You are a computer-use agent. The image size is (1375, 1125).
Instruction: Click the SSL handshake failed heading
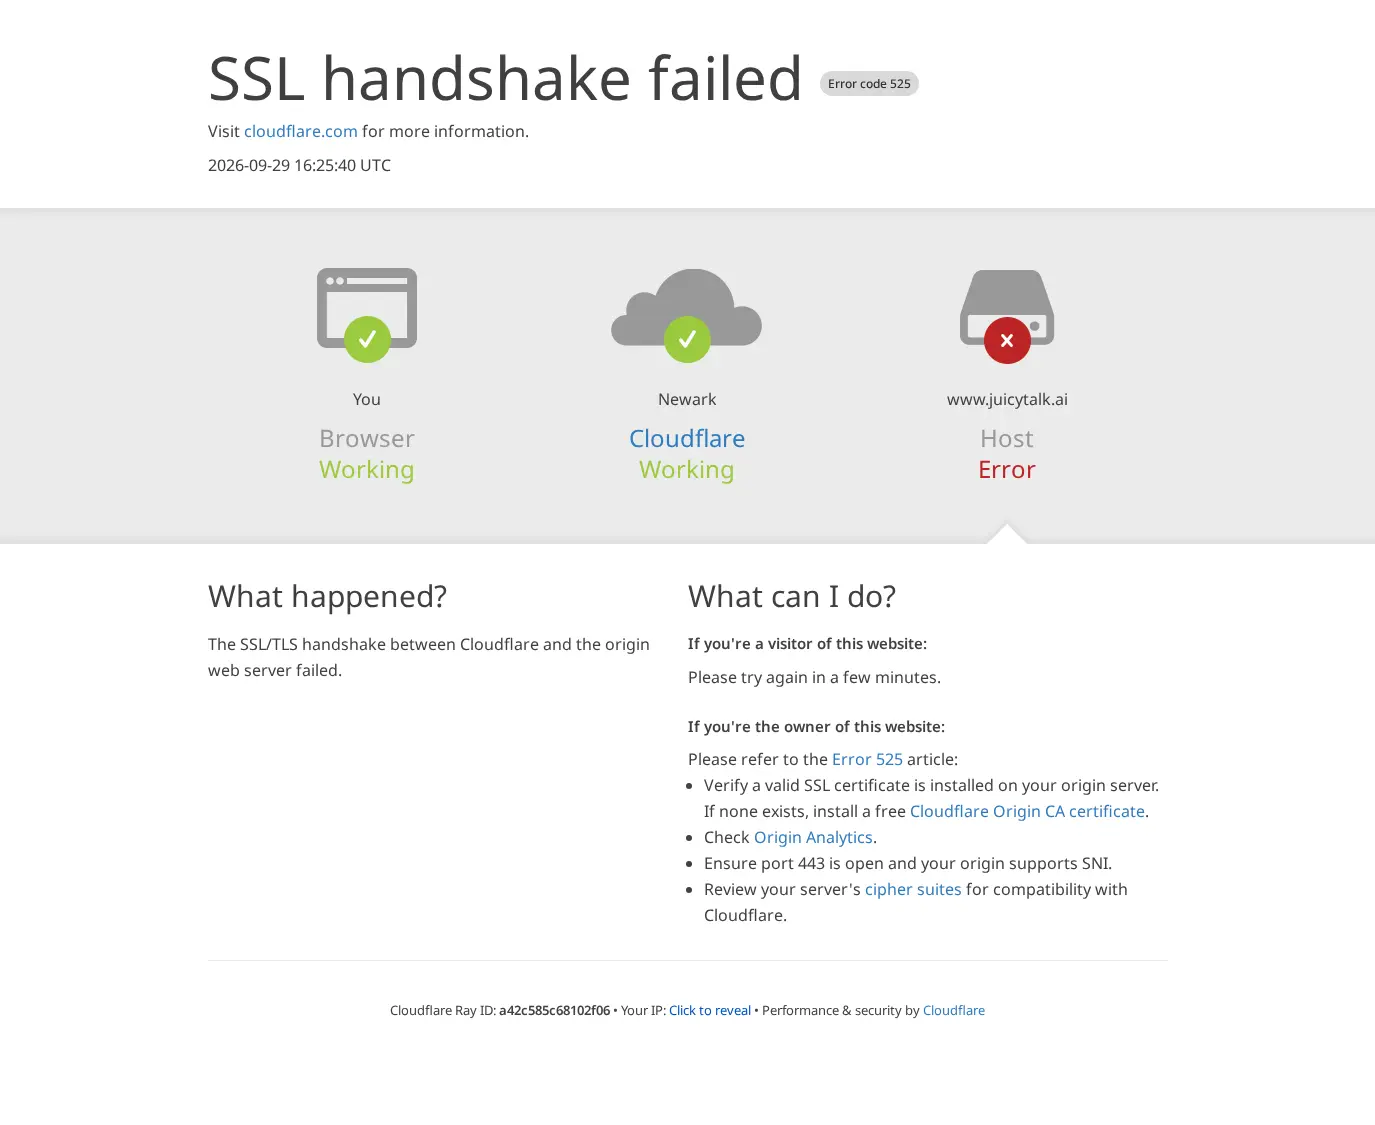(x=505, y=78)
